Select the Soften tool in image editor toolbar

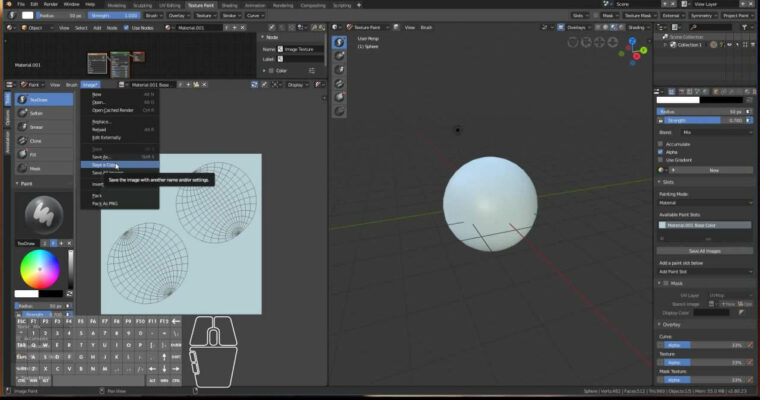[44, 113]
